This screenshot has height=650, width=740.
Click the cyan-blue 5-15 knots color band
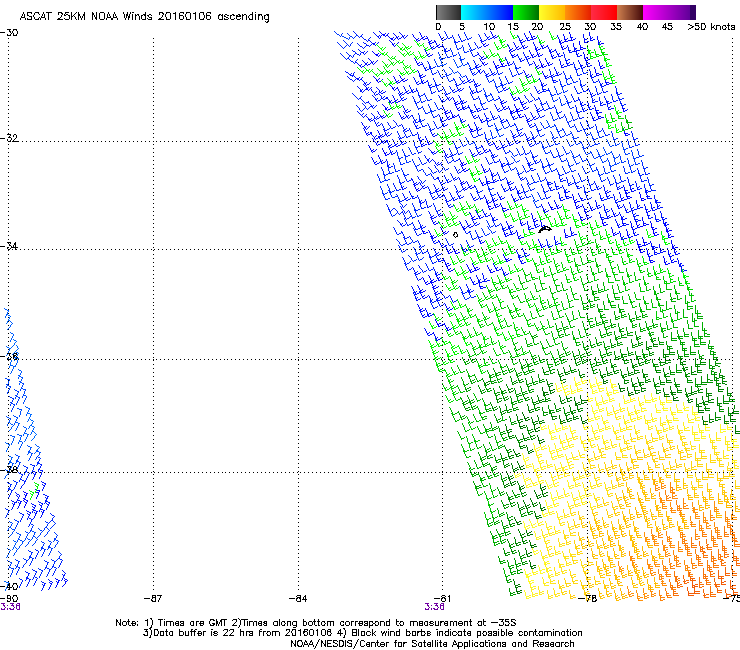487,12
